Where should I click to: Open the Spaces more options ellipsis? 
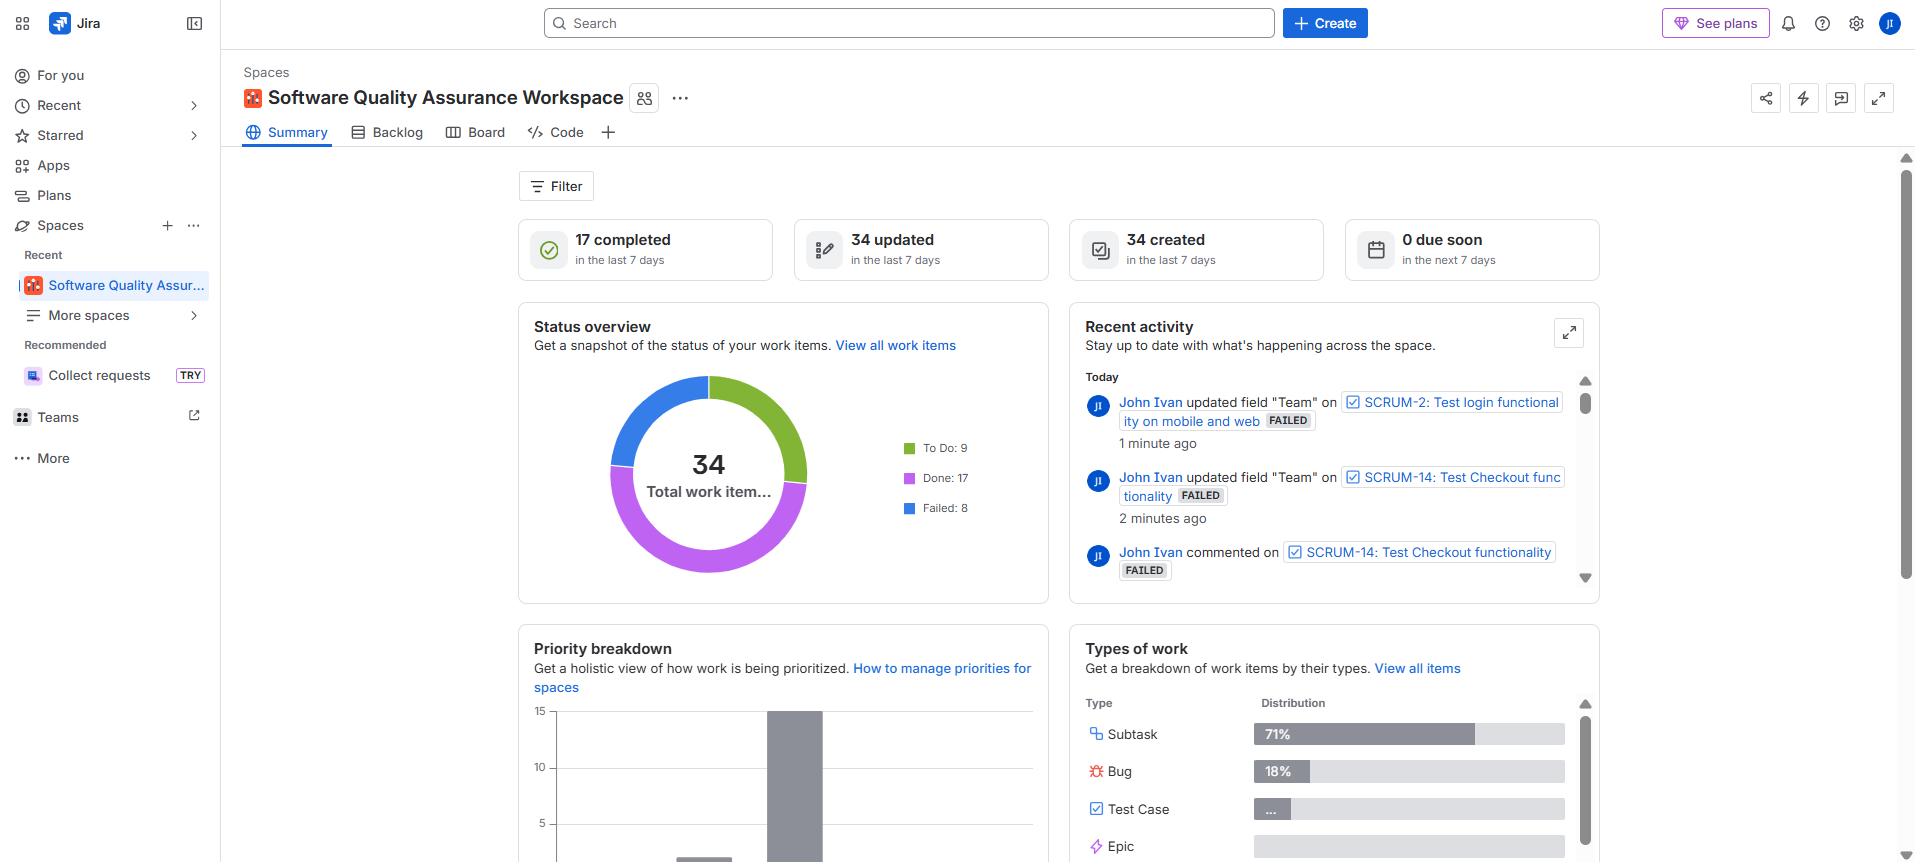(194, 226)
